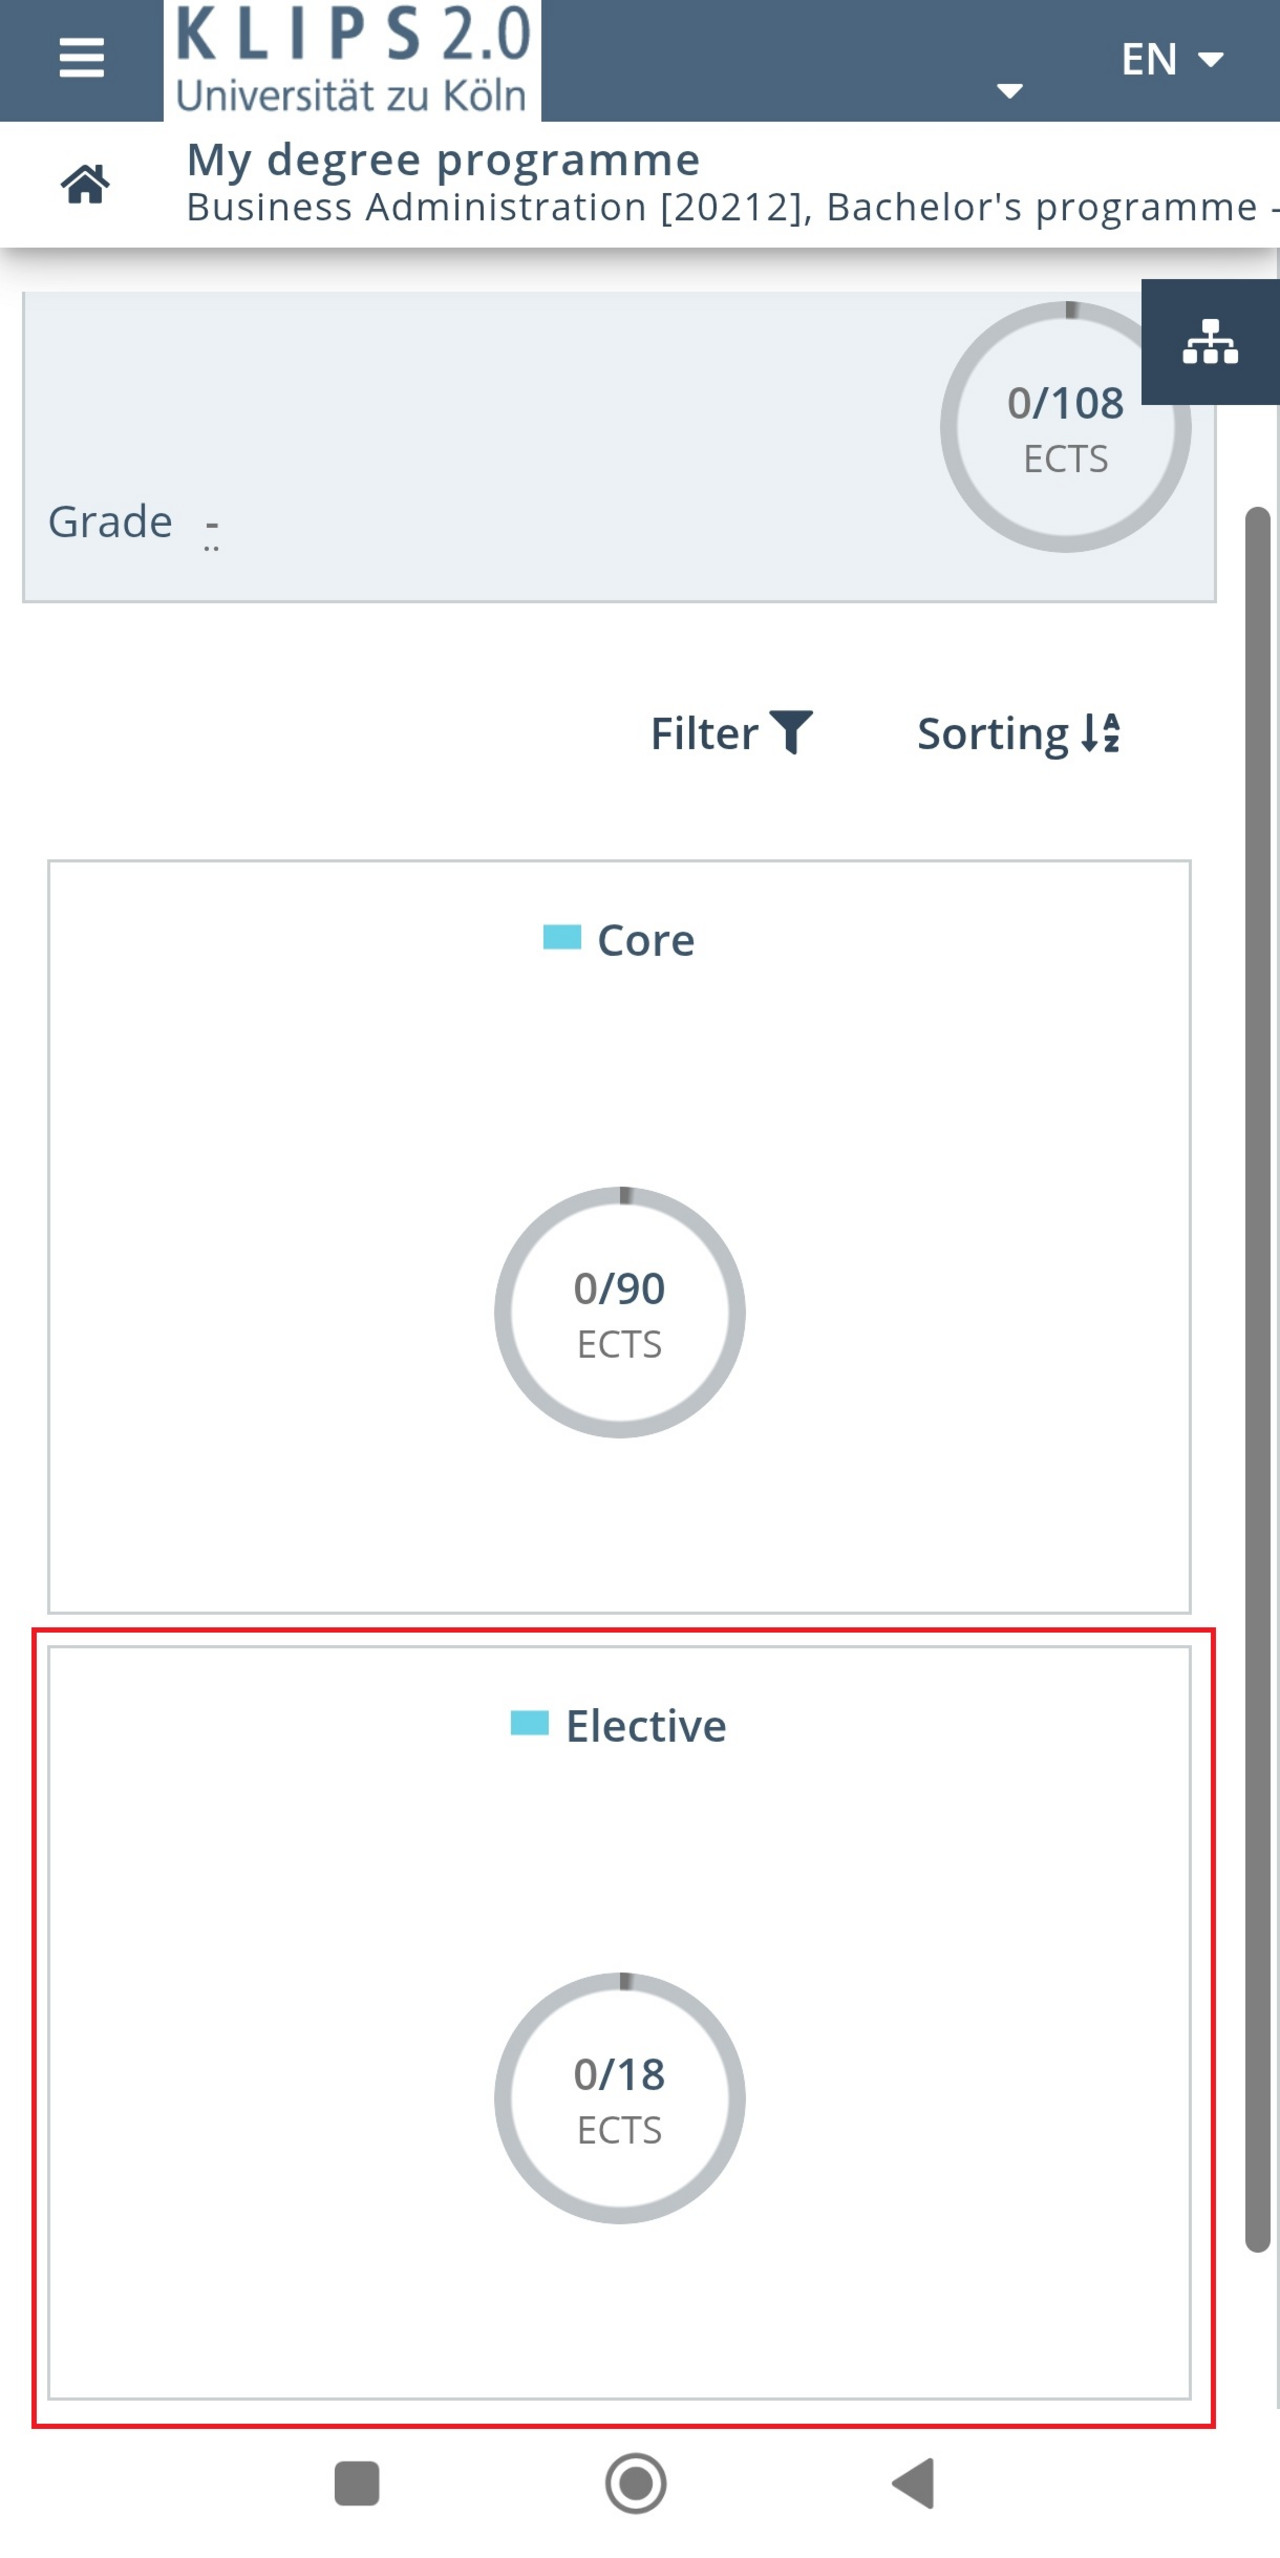Click the 0/18 ECTS progress ring
This screenshot has height=2558, width=1280.
click(x=620, y=2098)
